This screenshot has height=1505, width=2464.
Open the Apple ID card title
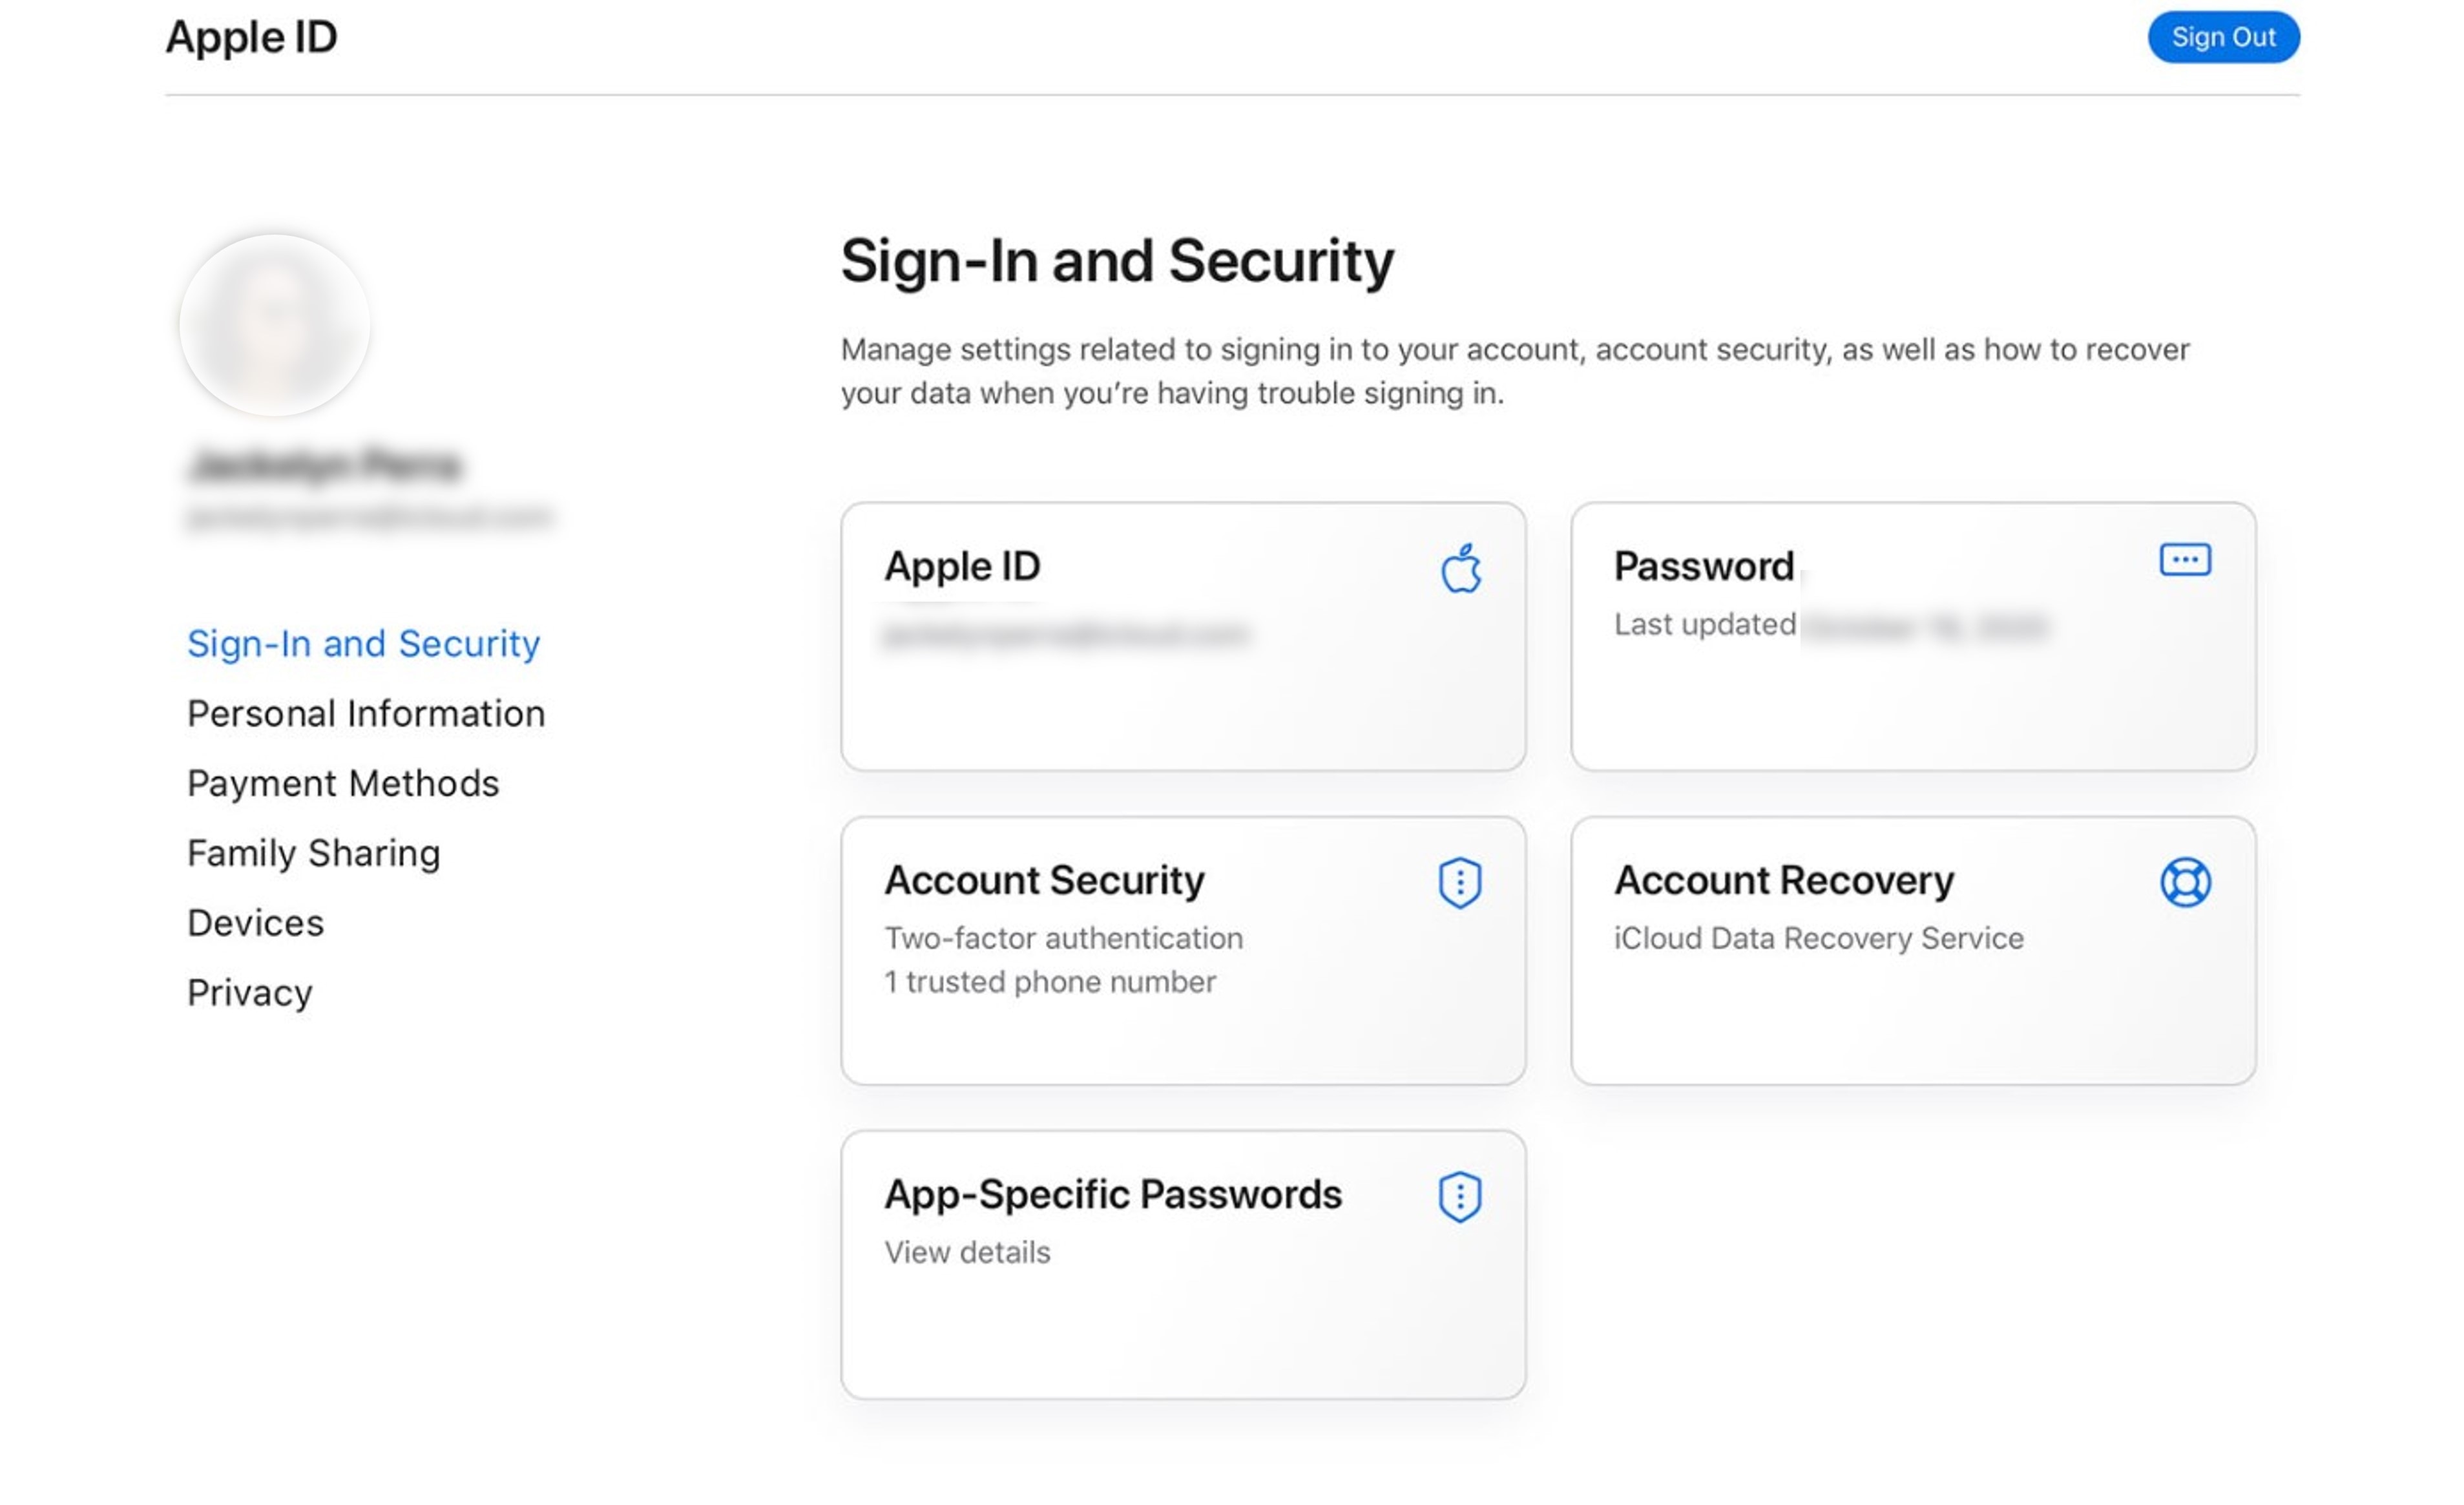(x=962, y=566)
